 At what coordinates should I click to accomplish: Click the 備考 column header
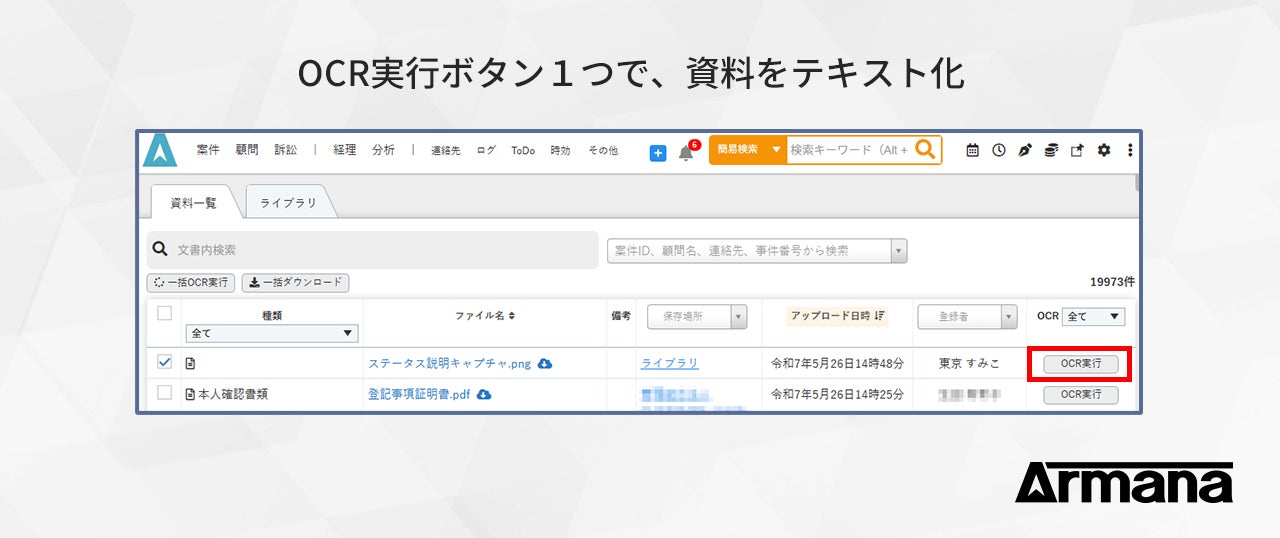coord(621,316)
